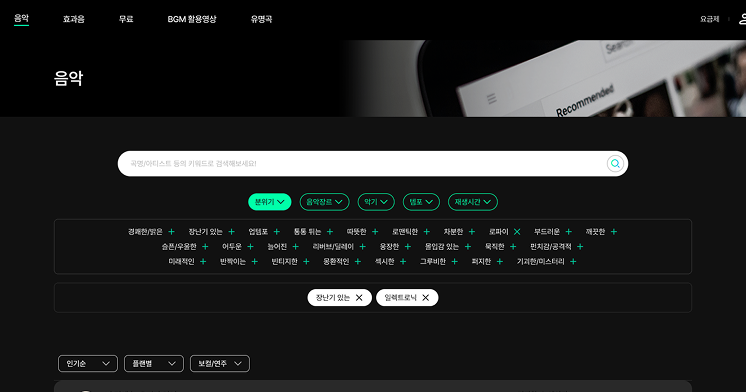Click plus next to 통통 튀는
746x392 pixels.
point(330,232)
